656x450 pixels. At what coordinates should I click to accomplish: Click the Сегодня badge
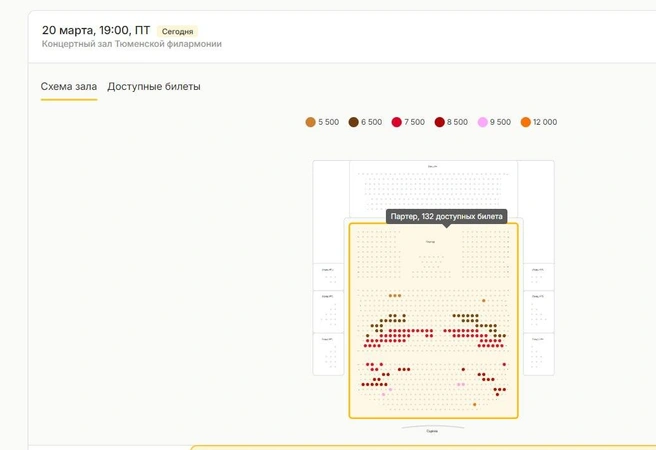[177, 31]
